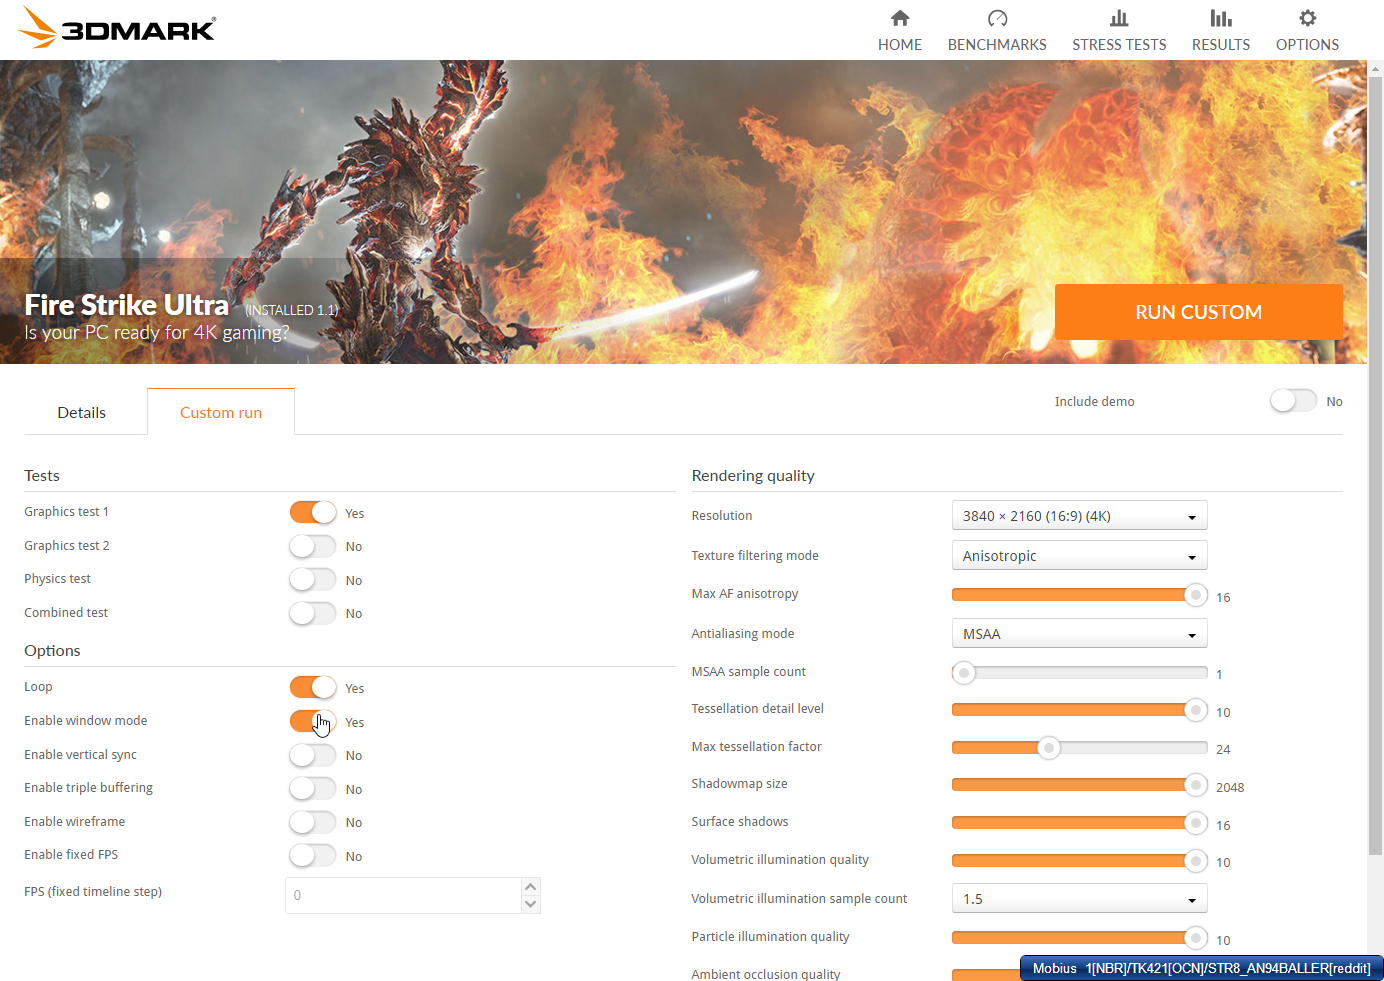
Task: Click the RESULTS menu label
Action: point(1221,45)
